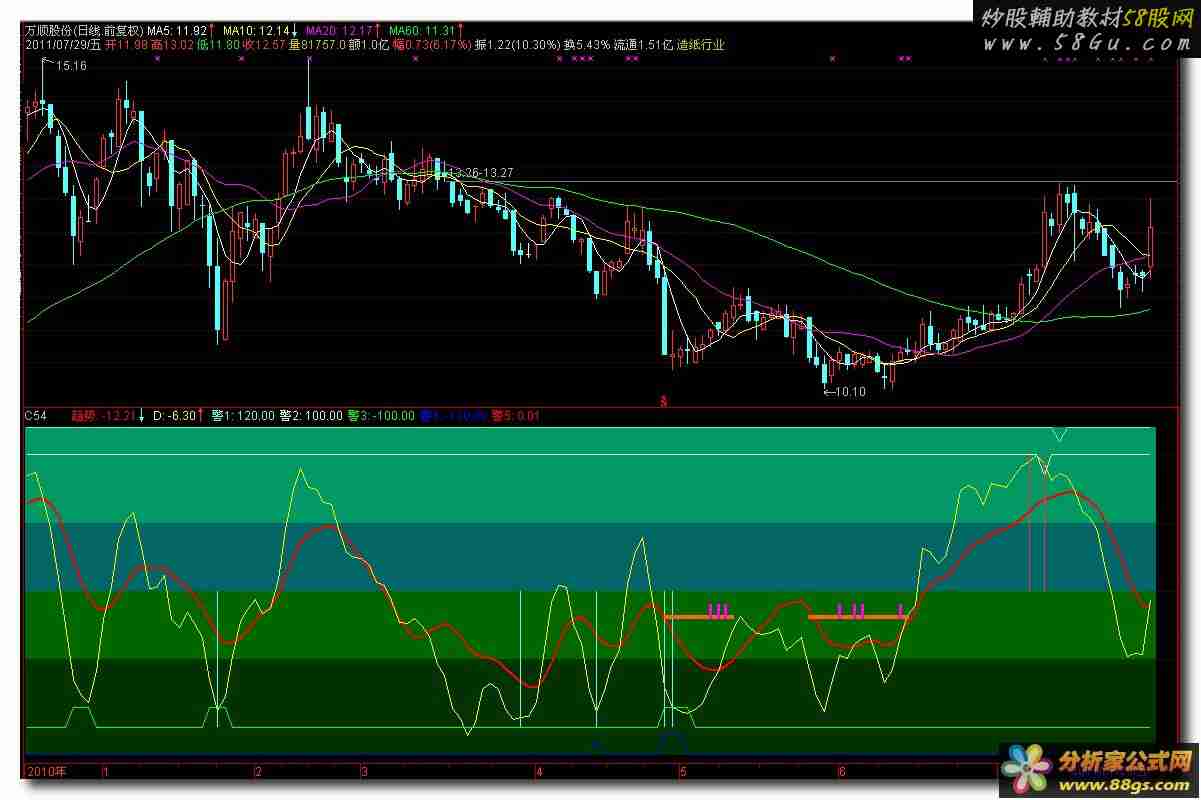Screen dimensions: 1201x800
Task: Jump to month 6 on the time axis
Action: pos(842,772)
